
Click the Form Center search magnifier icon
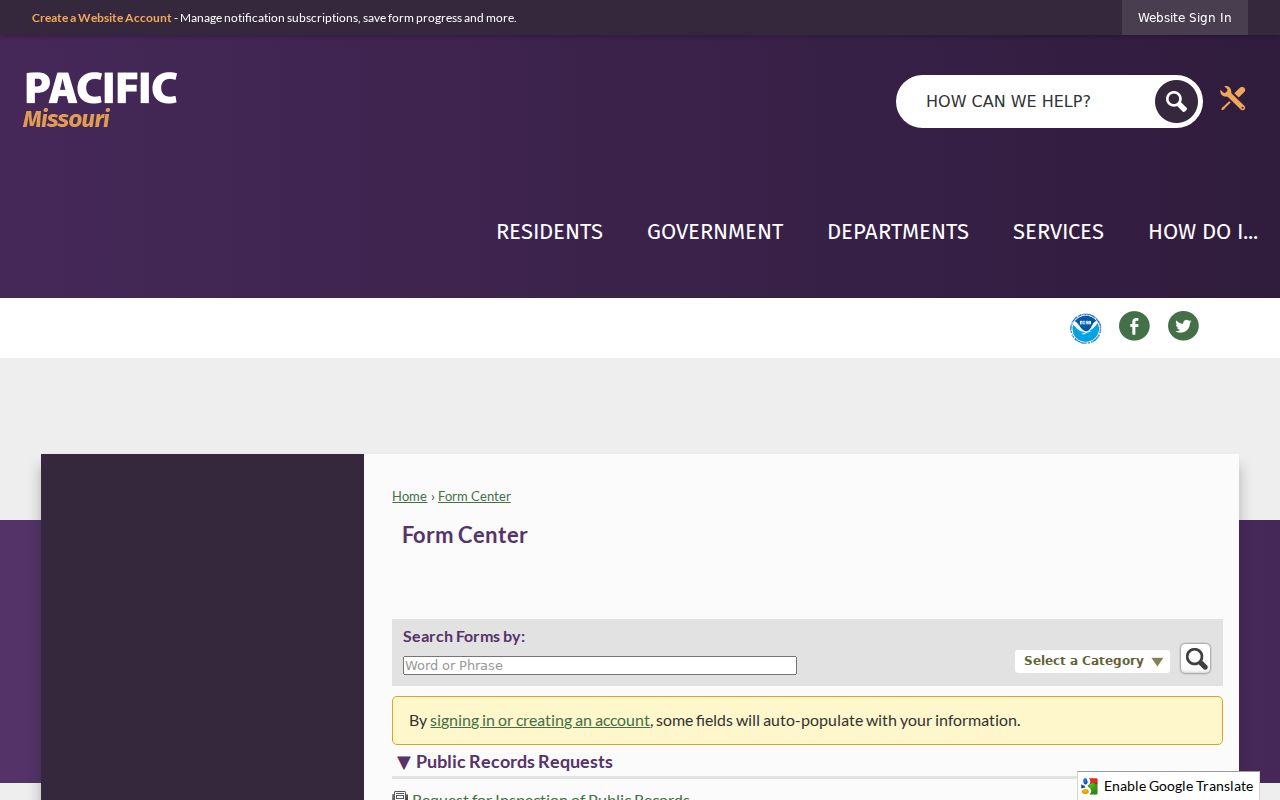[1195, 658]
